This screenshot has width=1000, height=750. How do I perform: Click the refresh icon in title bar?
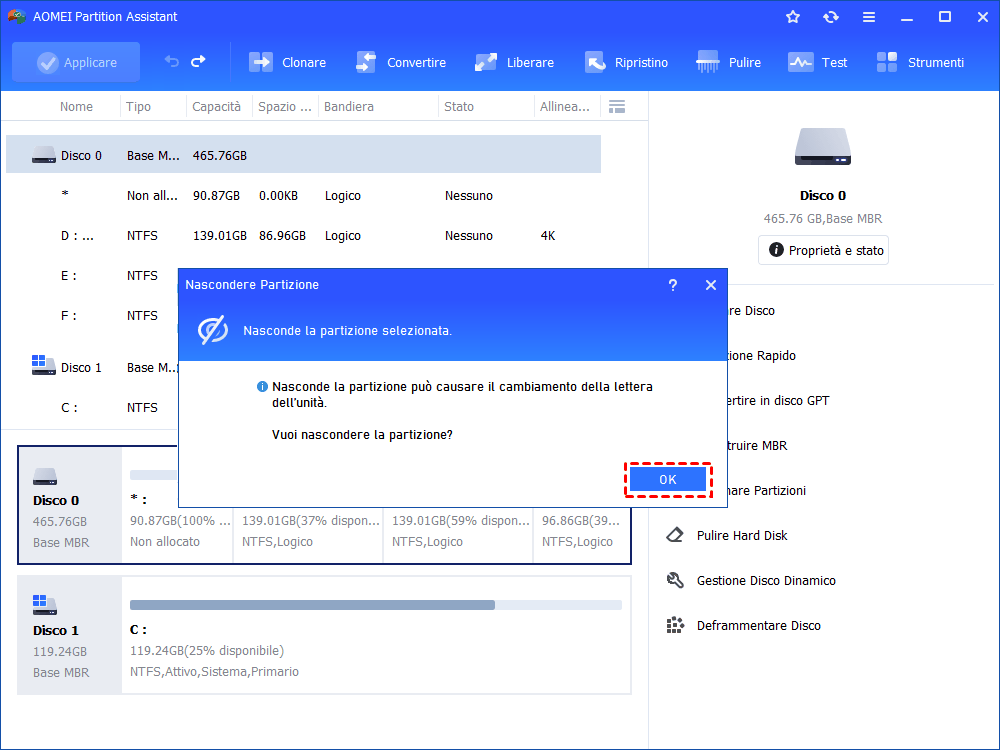click(x=830, y=17)
